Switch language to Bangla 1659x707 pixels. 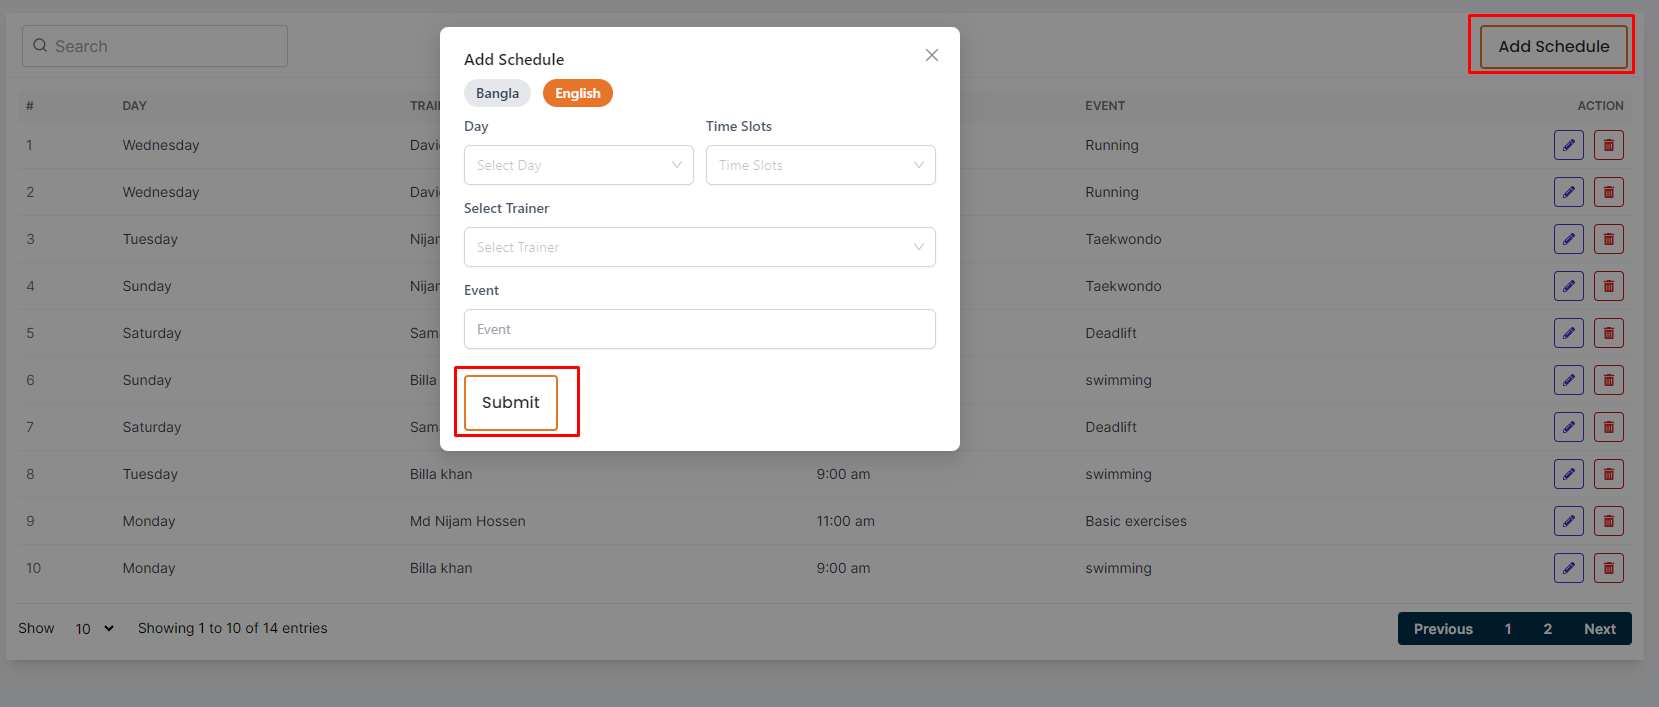click(497, 93)
